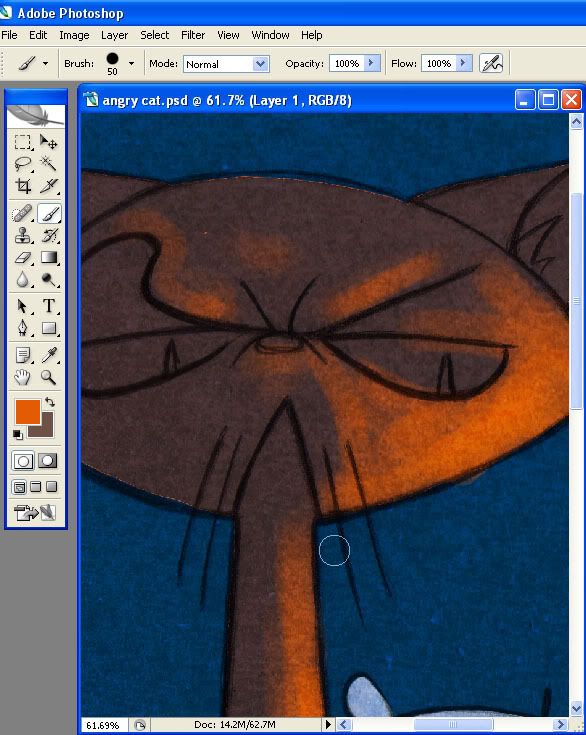Click the zoom percentage field at bottom
Viewport: 586px width, 735px height.
(x=103, y=725)
